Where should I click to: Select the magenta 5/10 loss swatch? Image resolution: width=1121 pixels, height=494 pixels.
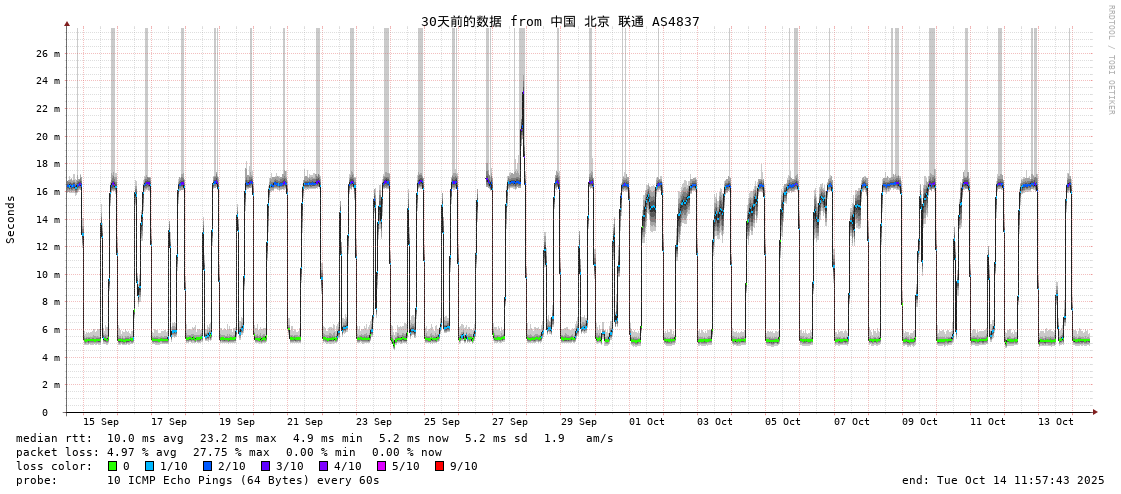(x=381, y=466)
